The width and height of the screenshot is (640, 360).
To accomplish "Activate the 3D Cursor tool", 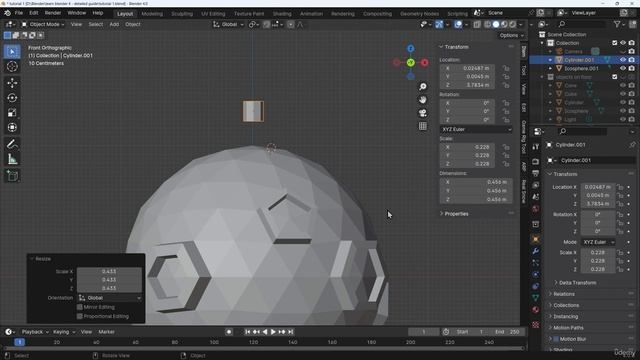I will (12, 67).
